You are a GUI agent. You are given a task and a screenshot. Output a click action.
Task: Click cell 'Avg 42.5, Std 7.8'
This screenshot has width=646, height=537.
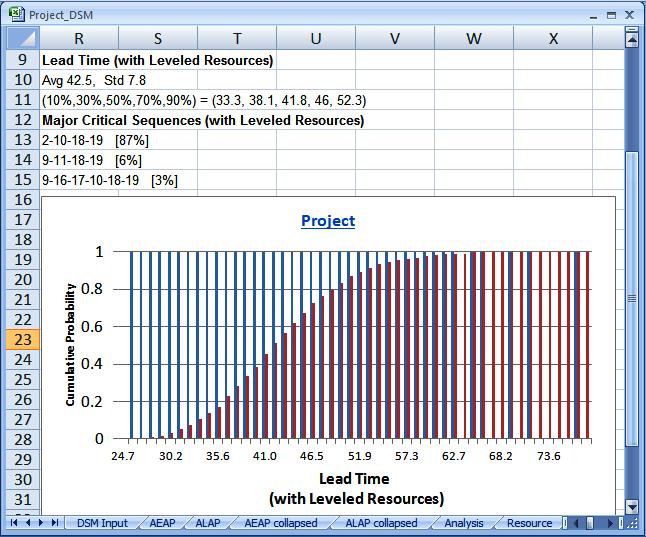[x=94, y=80]
